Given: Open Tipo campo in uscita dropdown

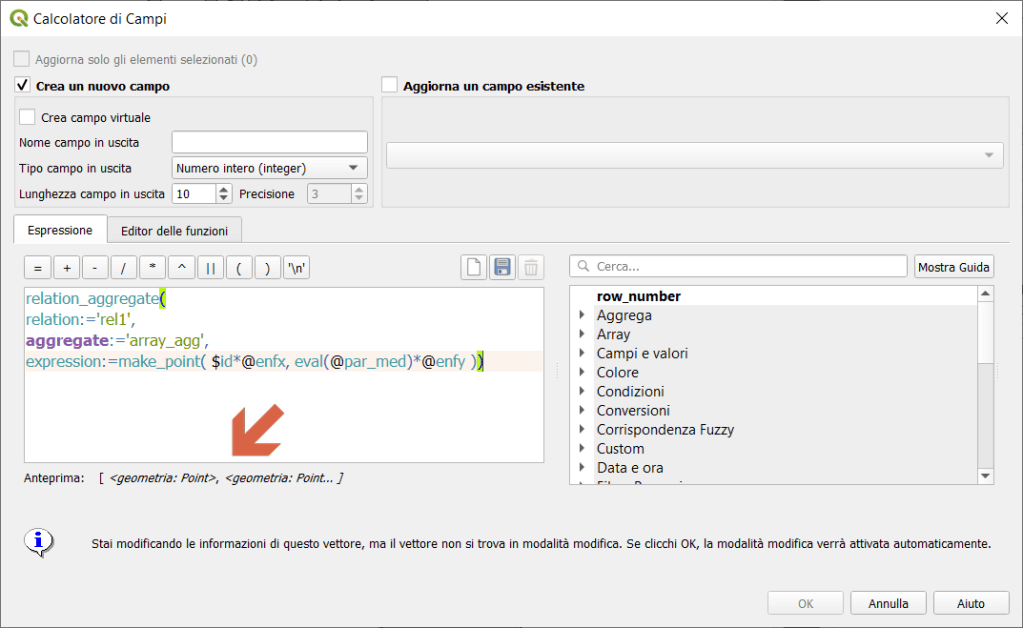Looking at the screenshot, I should (269, 168).
